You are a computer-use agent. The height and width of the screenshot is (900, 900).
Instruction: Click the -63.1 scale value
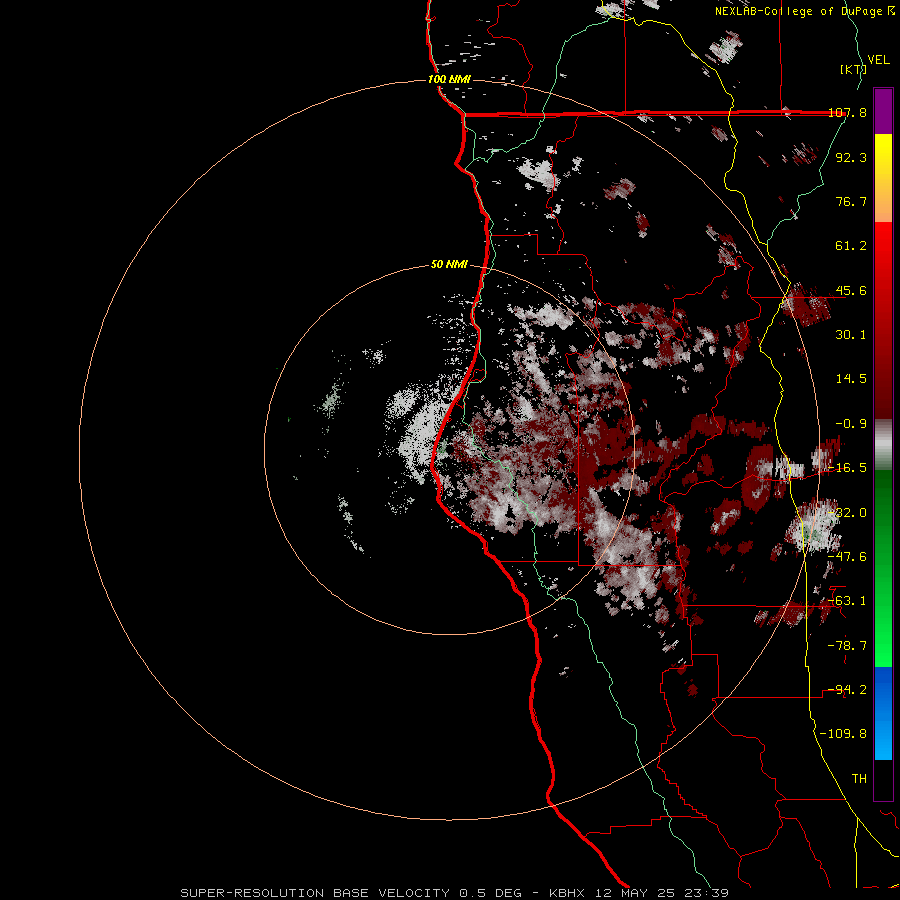(847, 601)
